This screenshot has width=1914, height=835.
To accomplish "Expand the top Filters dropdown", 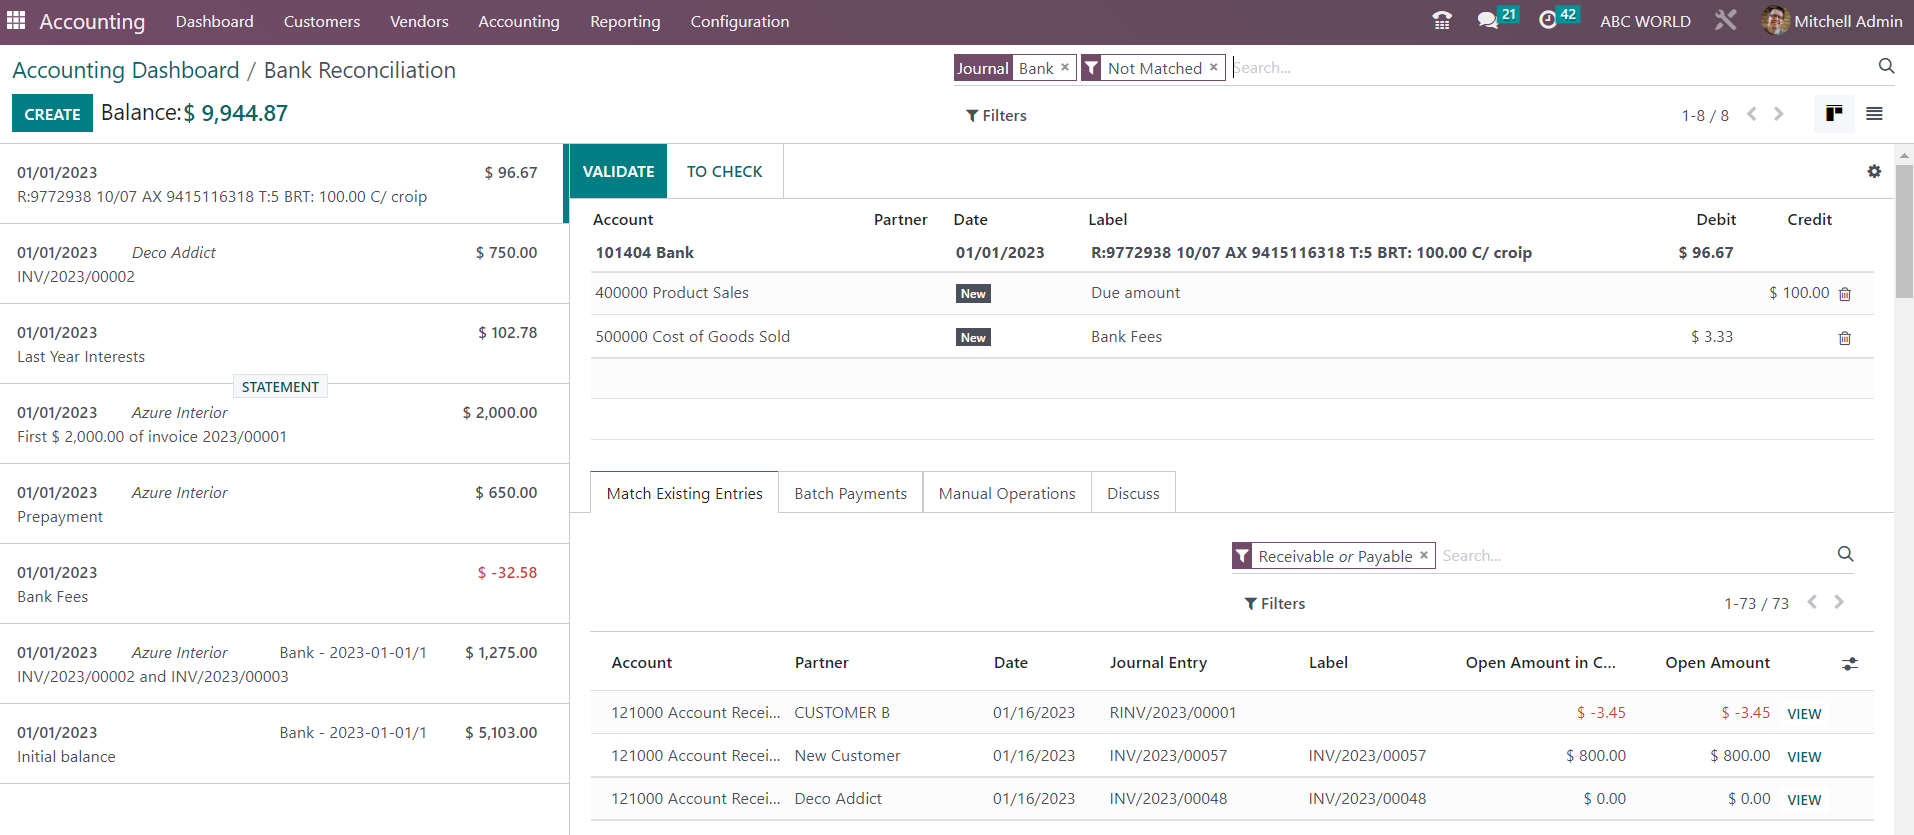I will coord(996,116).
